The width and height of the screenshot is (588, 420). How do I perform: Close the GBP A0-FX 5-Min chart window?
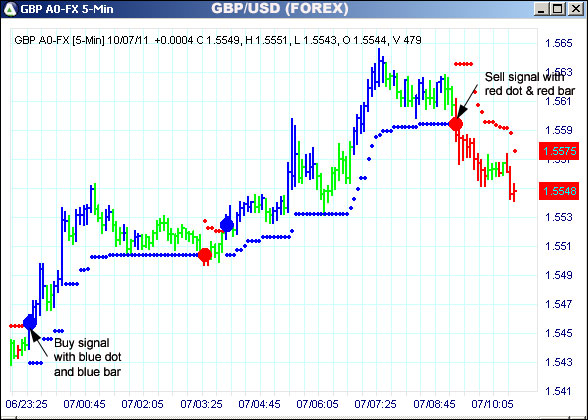[576, 9]
